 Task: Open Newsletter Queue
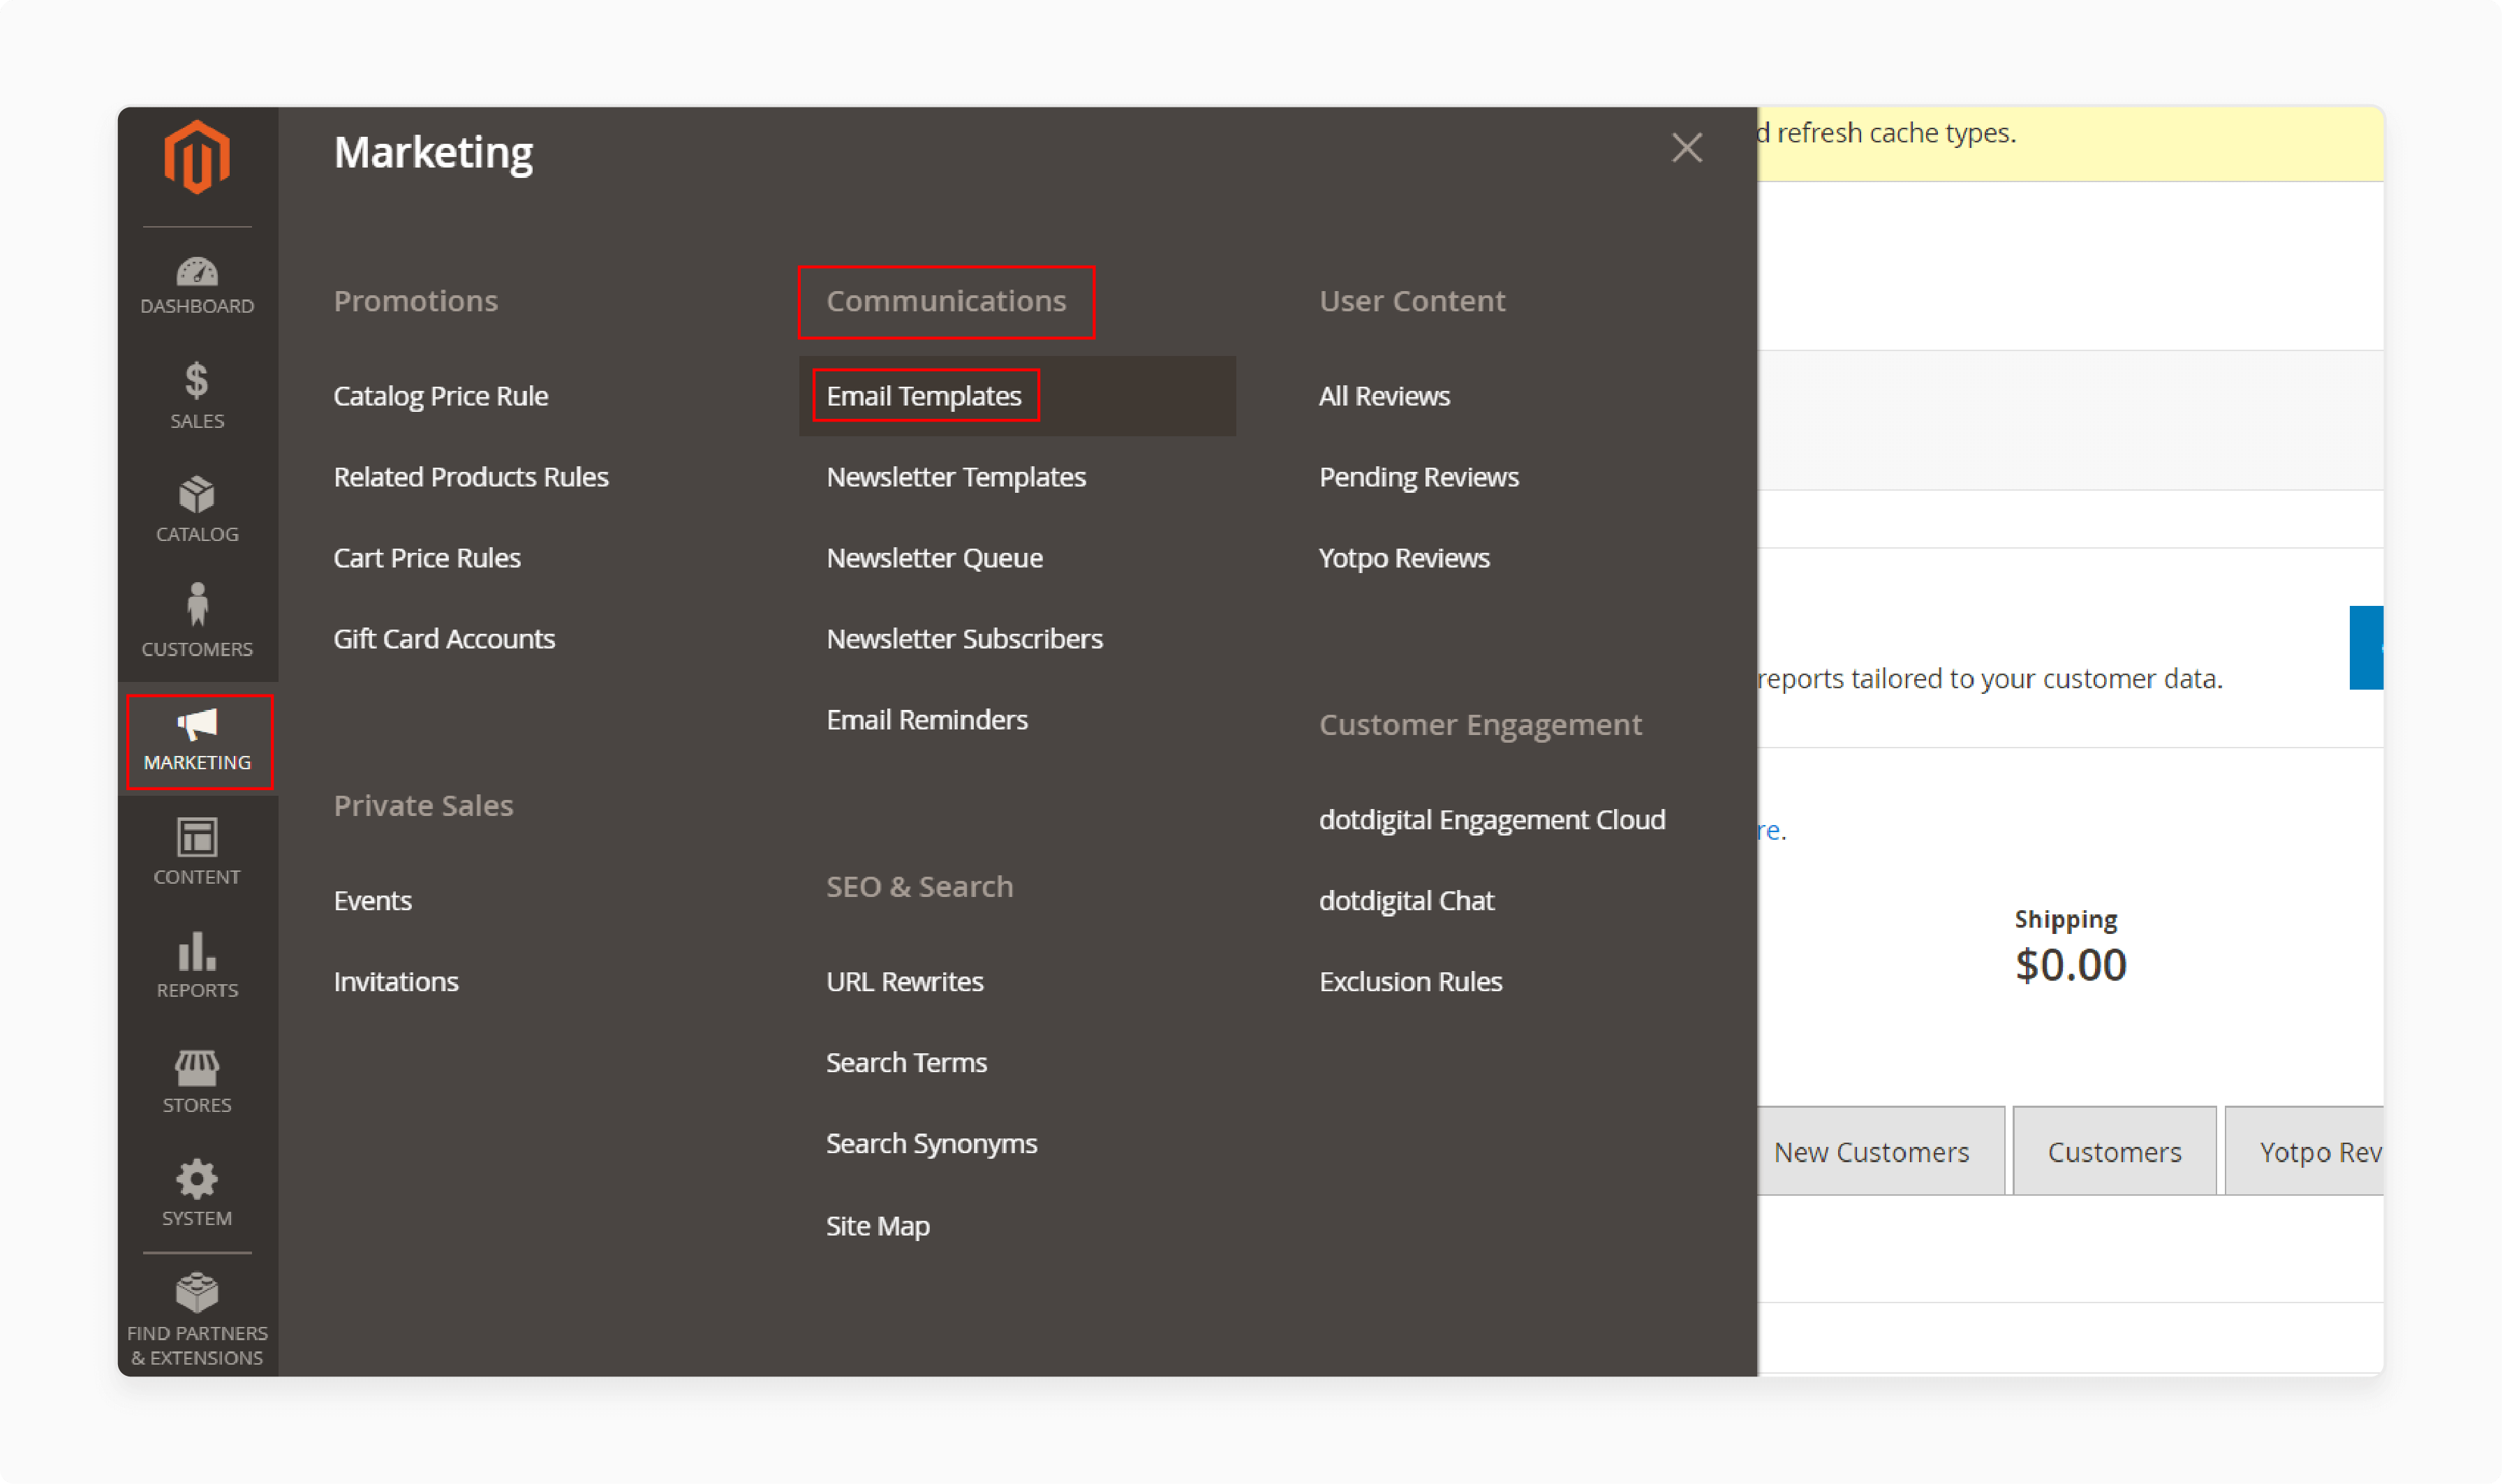[x=934, y=558]
